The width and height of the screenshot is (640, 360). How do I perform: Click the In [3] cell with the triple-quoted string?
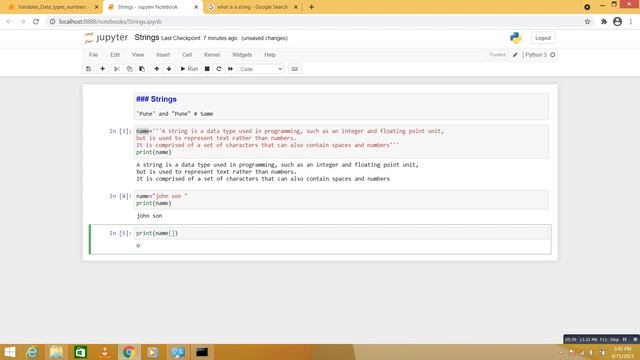tap(341, 142)
